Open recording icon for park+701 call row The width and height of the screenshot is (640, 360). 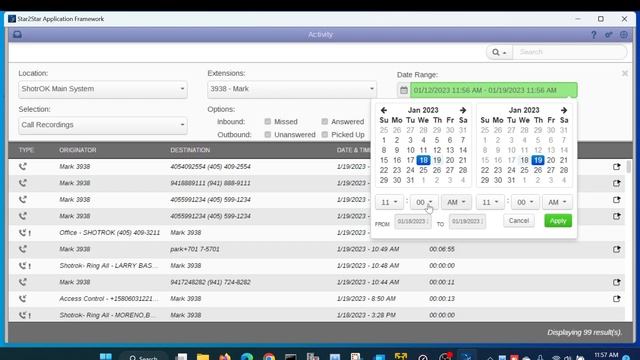[x=616, y=249]
